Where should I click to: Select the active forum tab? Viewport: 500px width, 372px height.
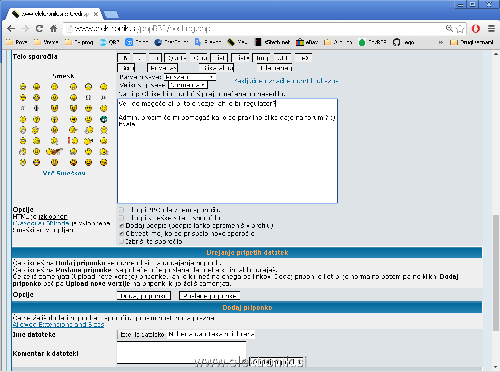click(x=53, y=14)
